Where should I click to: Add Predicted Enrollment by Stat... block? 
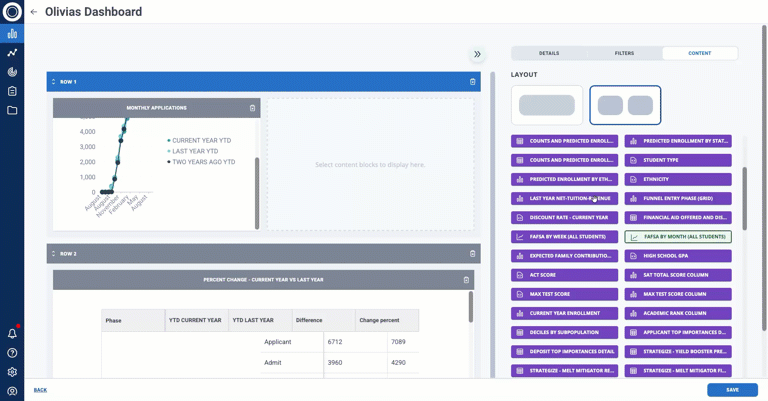(x=678, y=141)
